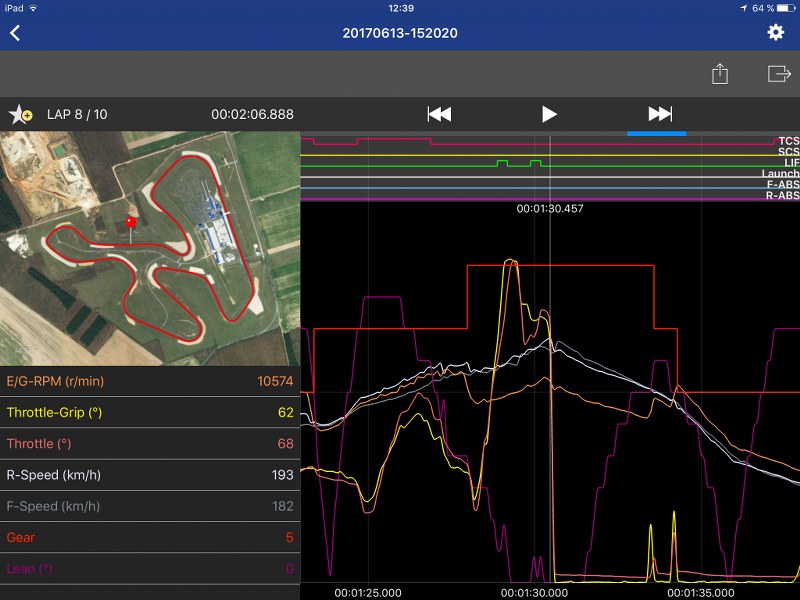Tap the blue timeline position indicator bar
The image size is (800, 600).
point(657,134)
